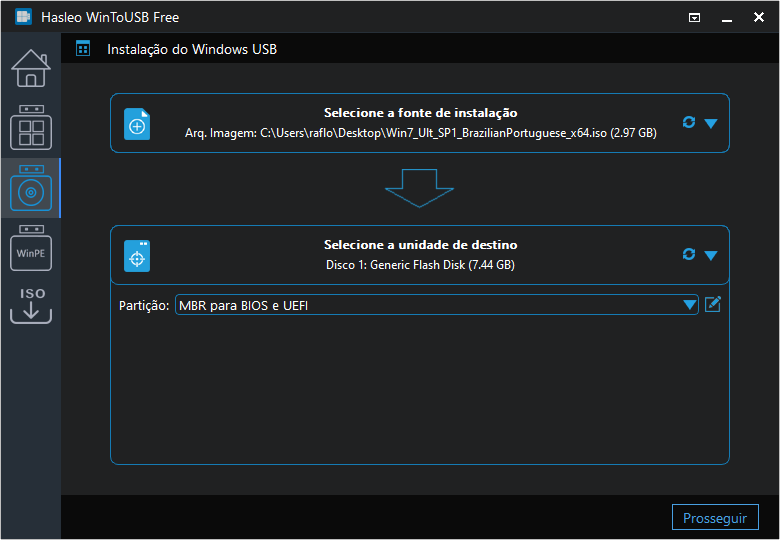Click the Prosseguir button
The height and width of the screenshot is (540, 780).
point(715,518)
